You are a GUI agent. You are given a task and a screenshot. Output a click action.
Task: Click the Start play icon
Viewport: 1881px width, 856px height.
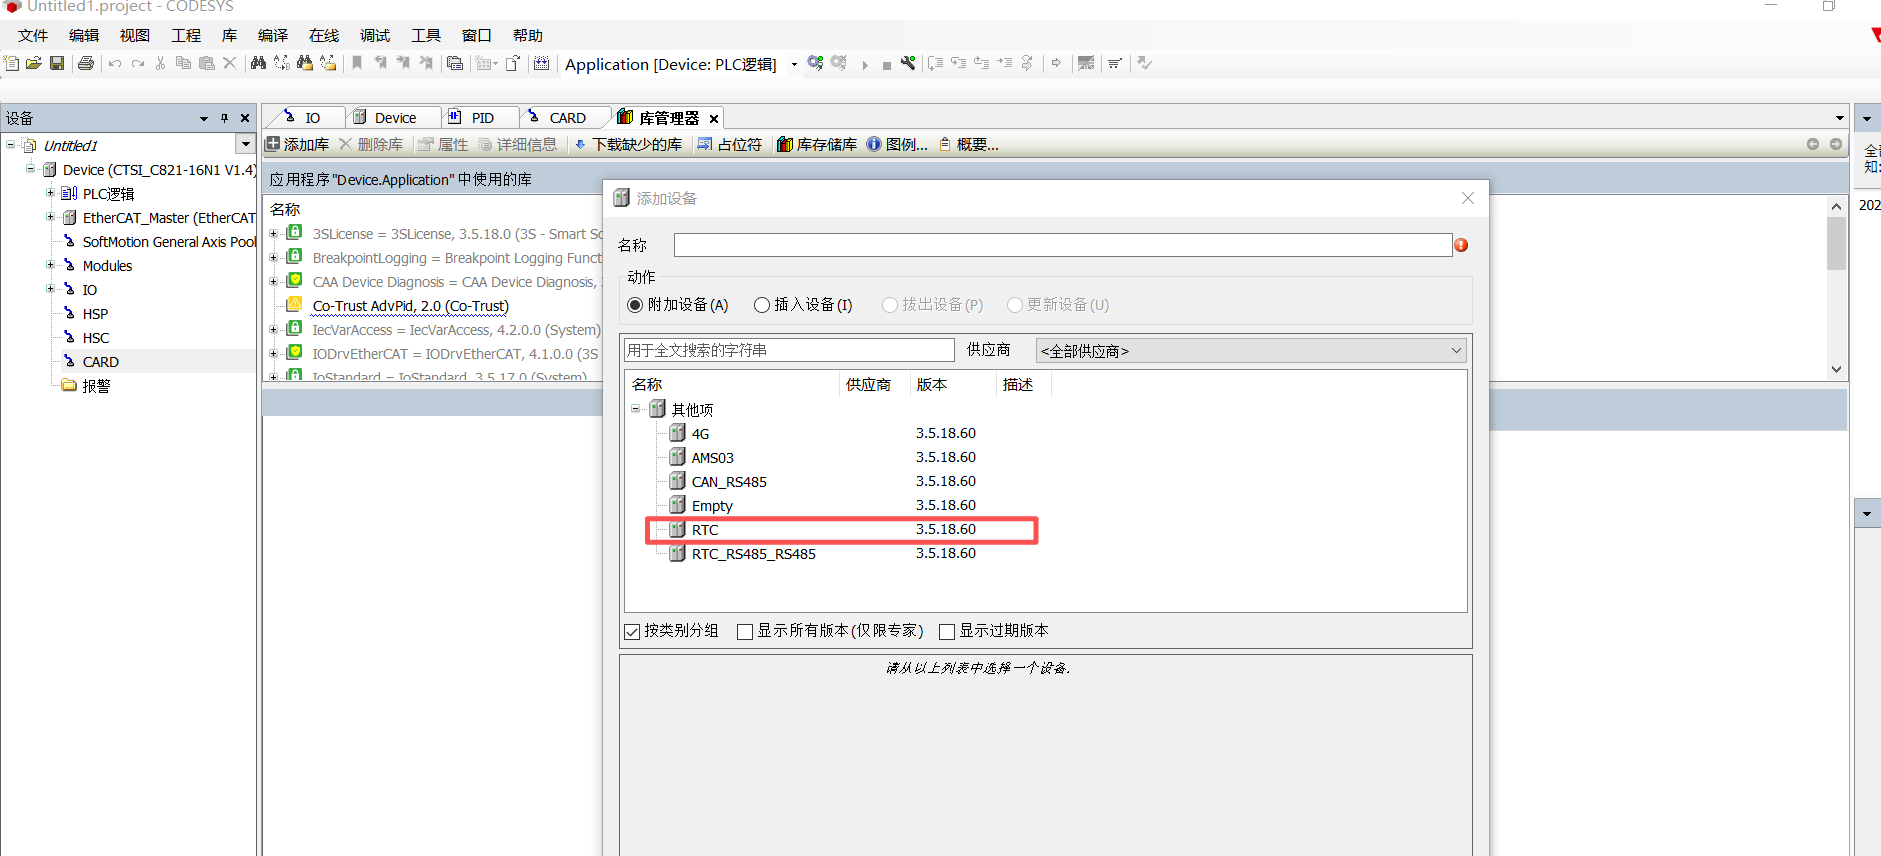coord(865,65)
